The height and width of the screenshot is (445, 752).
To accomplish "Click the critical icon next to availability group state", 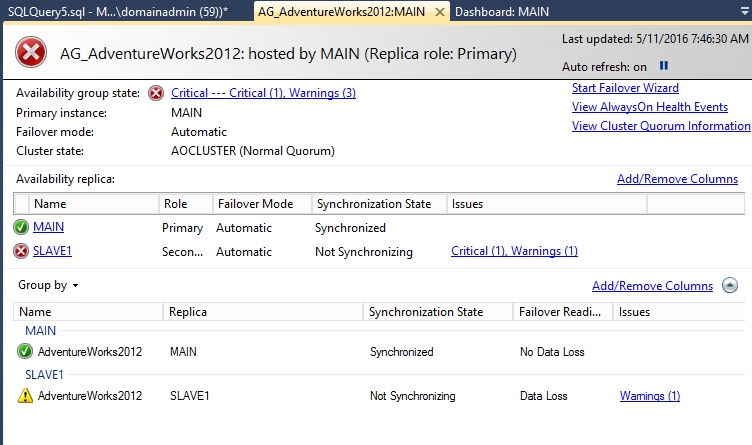I will click(x=156, y=93).
